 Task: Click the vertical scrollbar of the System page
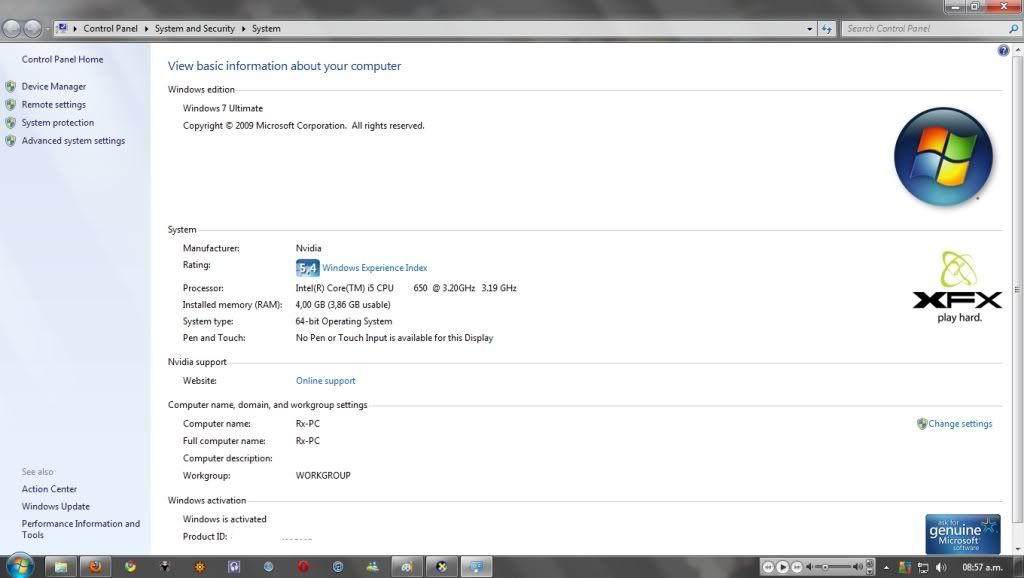1017,289
